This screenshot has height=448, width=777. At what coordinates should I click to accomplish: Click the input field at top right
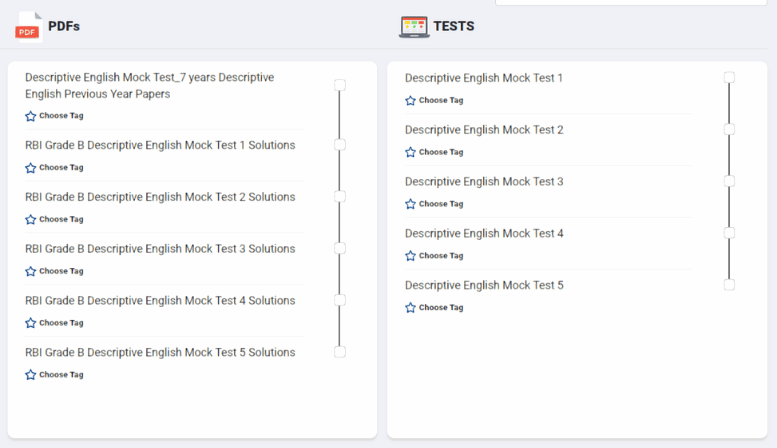630,3
